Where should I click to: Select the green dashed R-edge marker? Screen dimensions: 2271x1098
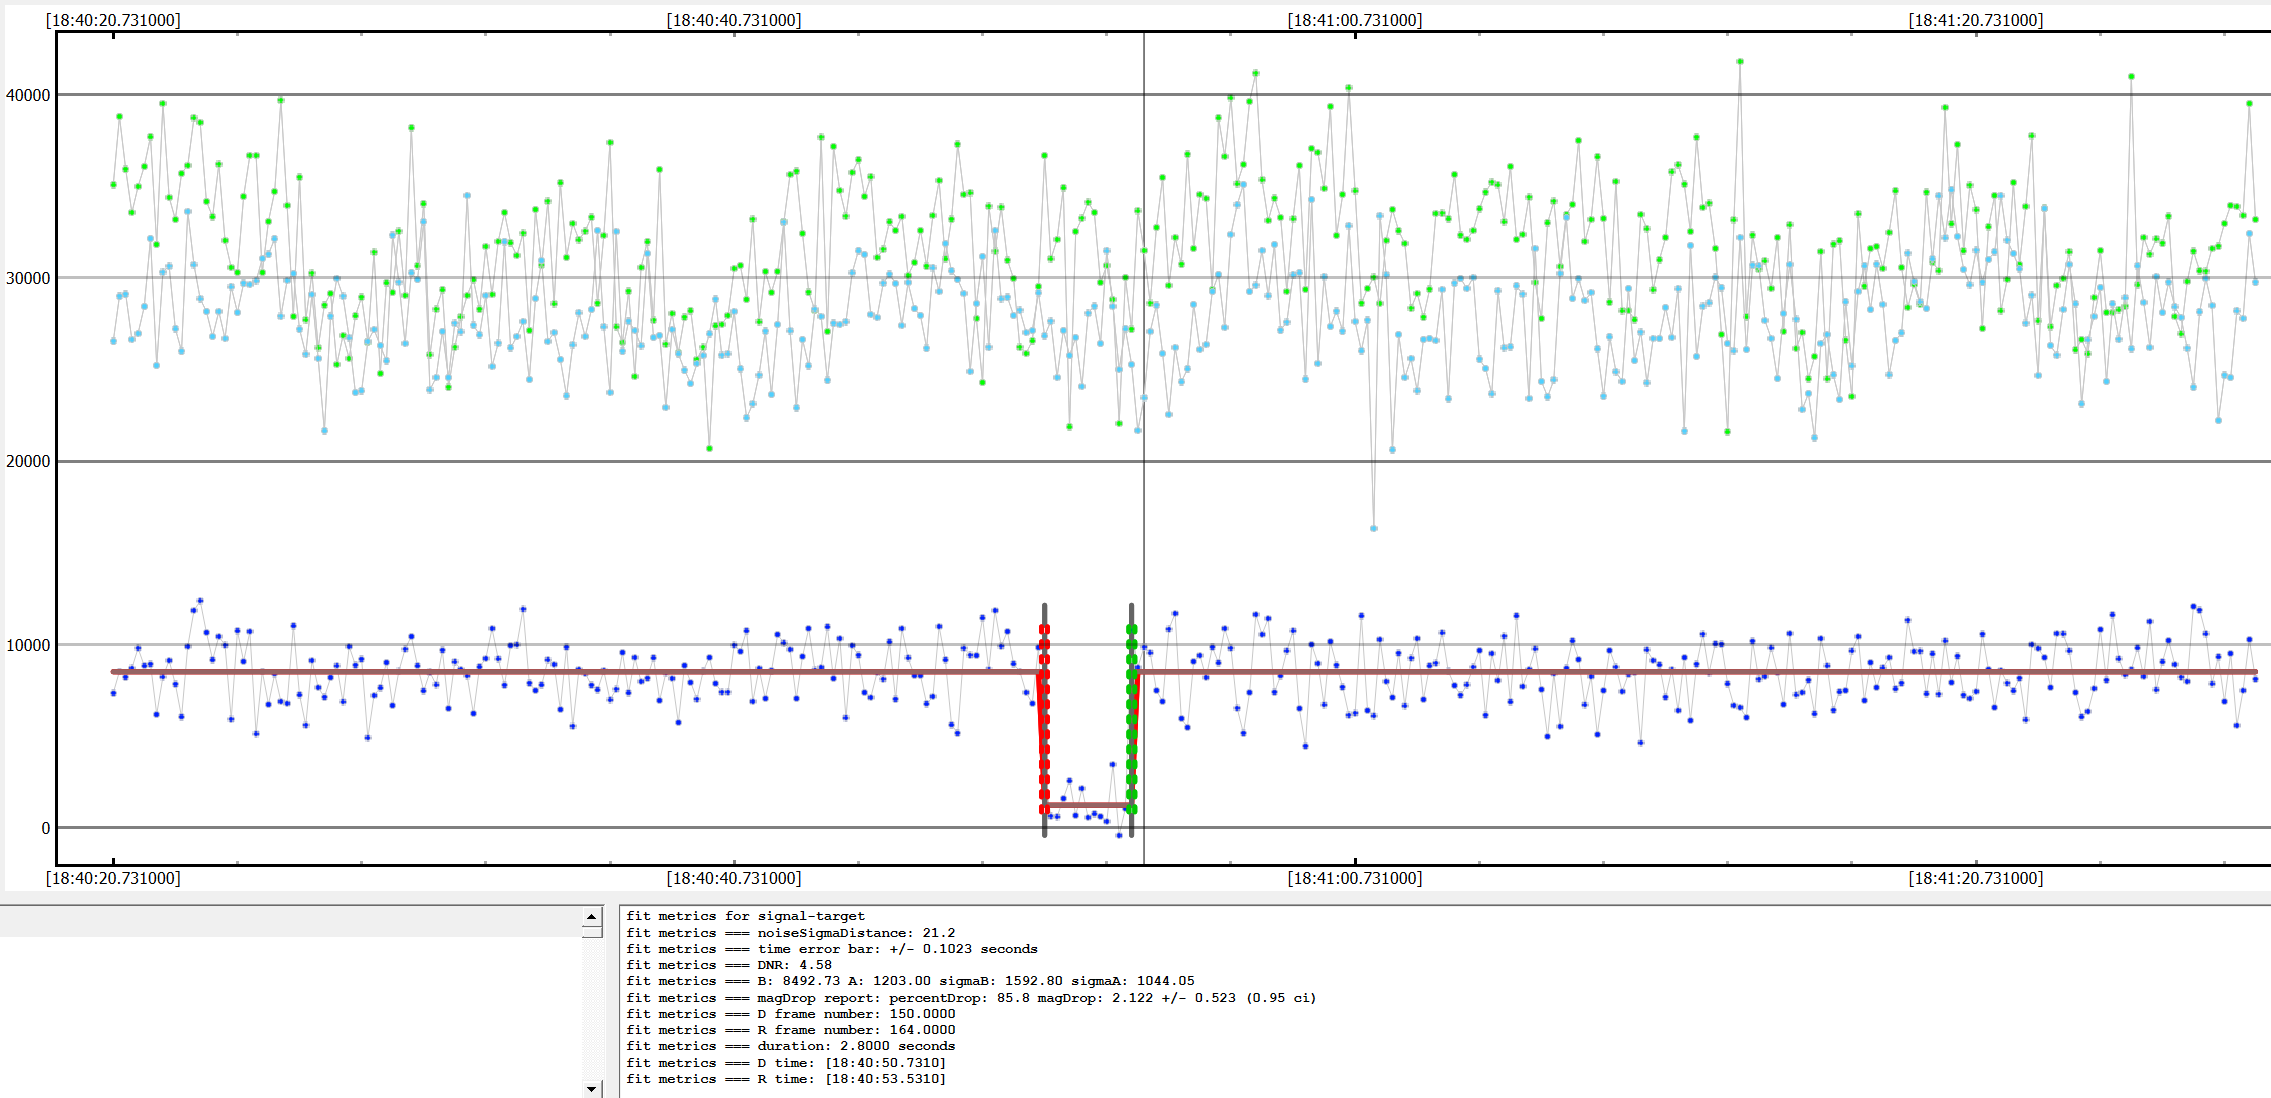[1131, 720]
